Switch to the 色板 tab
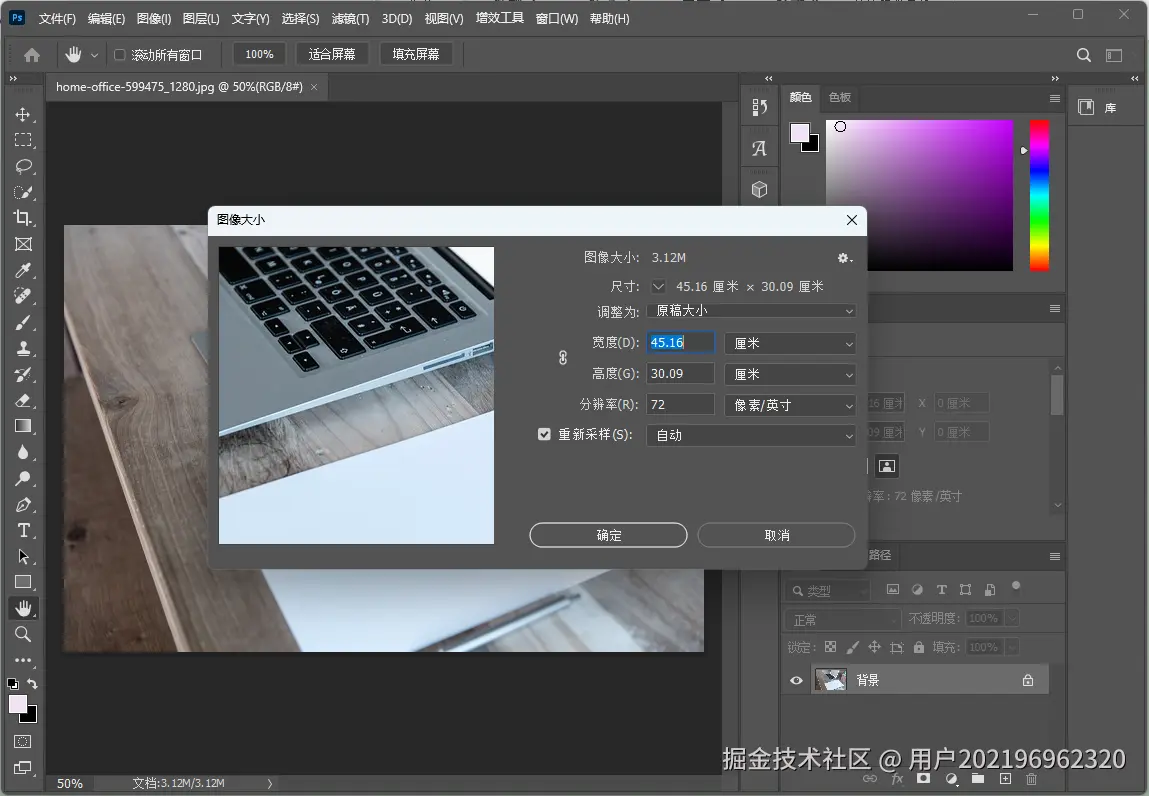This screenshot has width=1149, height=796. click(x=840, y=97)
